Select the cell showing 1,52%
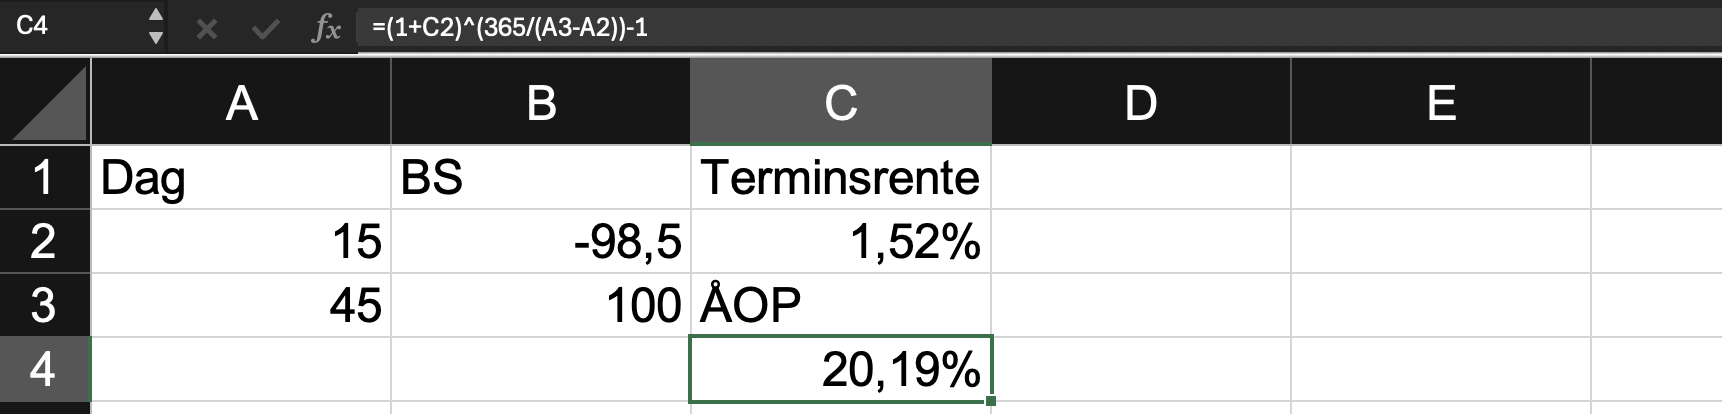Image resolution: width=1722 pixels, height=414 pixels. point(841,241)
